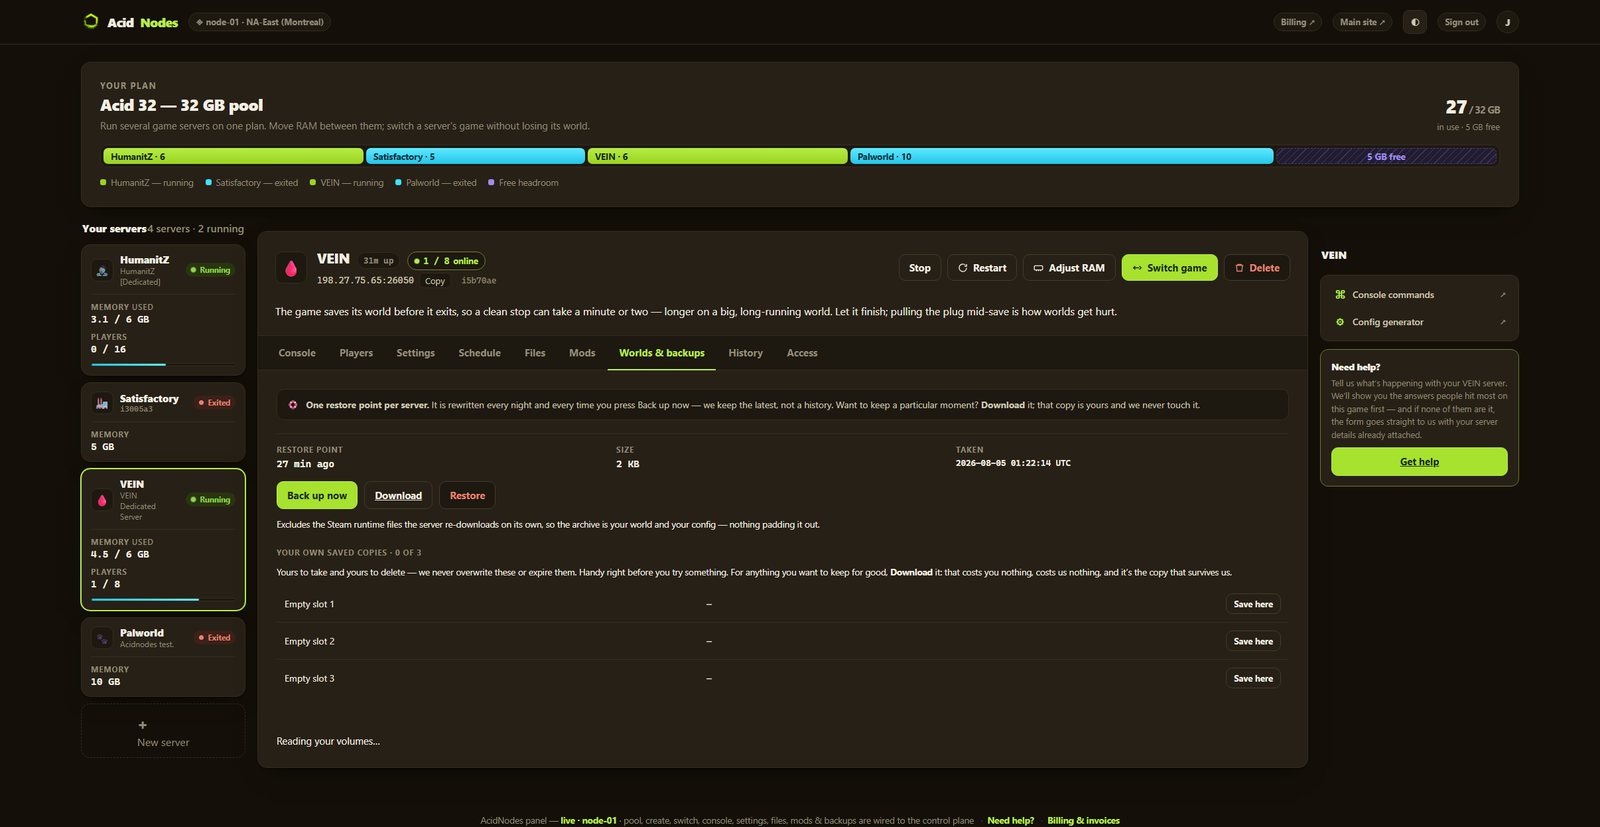Image resolution: width=1600 pixels, height=827 pixels.
Task: Click the red Restore button
Action: tap(467, 496)
